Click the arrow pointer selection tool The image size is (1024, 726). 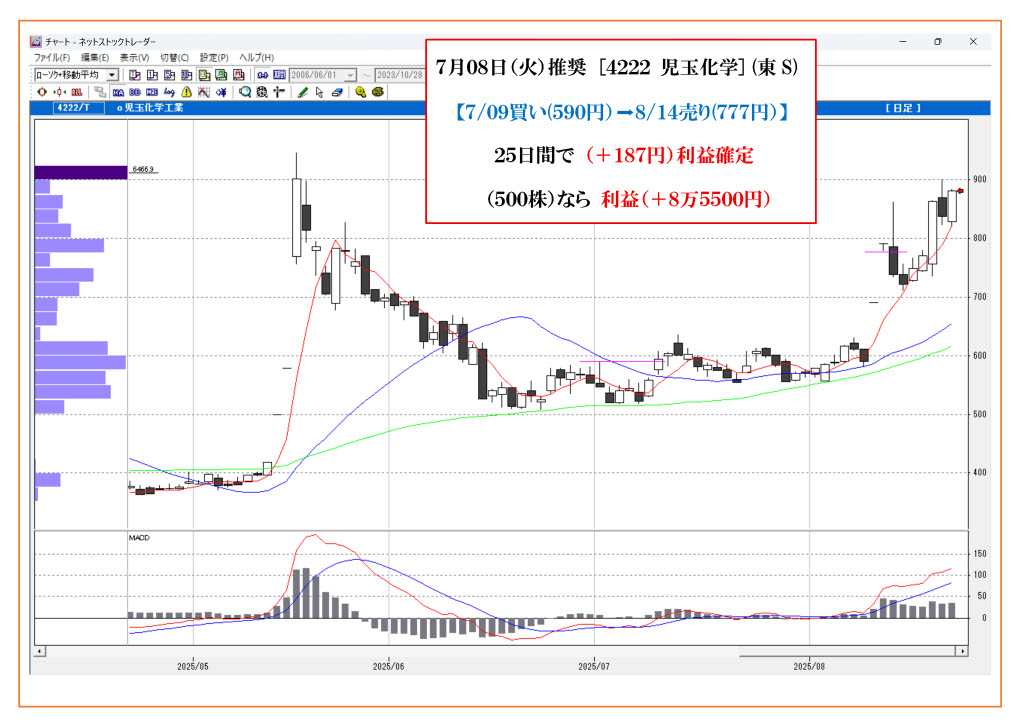click(319, 92)
